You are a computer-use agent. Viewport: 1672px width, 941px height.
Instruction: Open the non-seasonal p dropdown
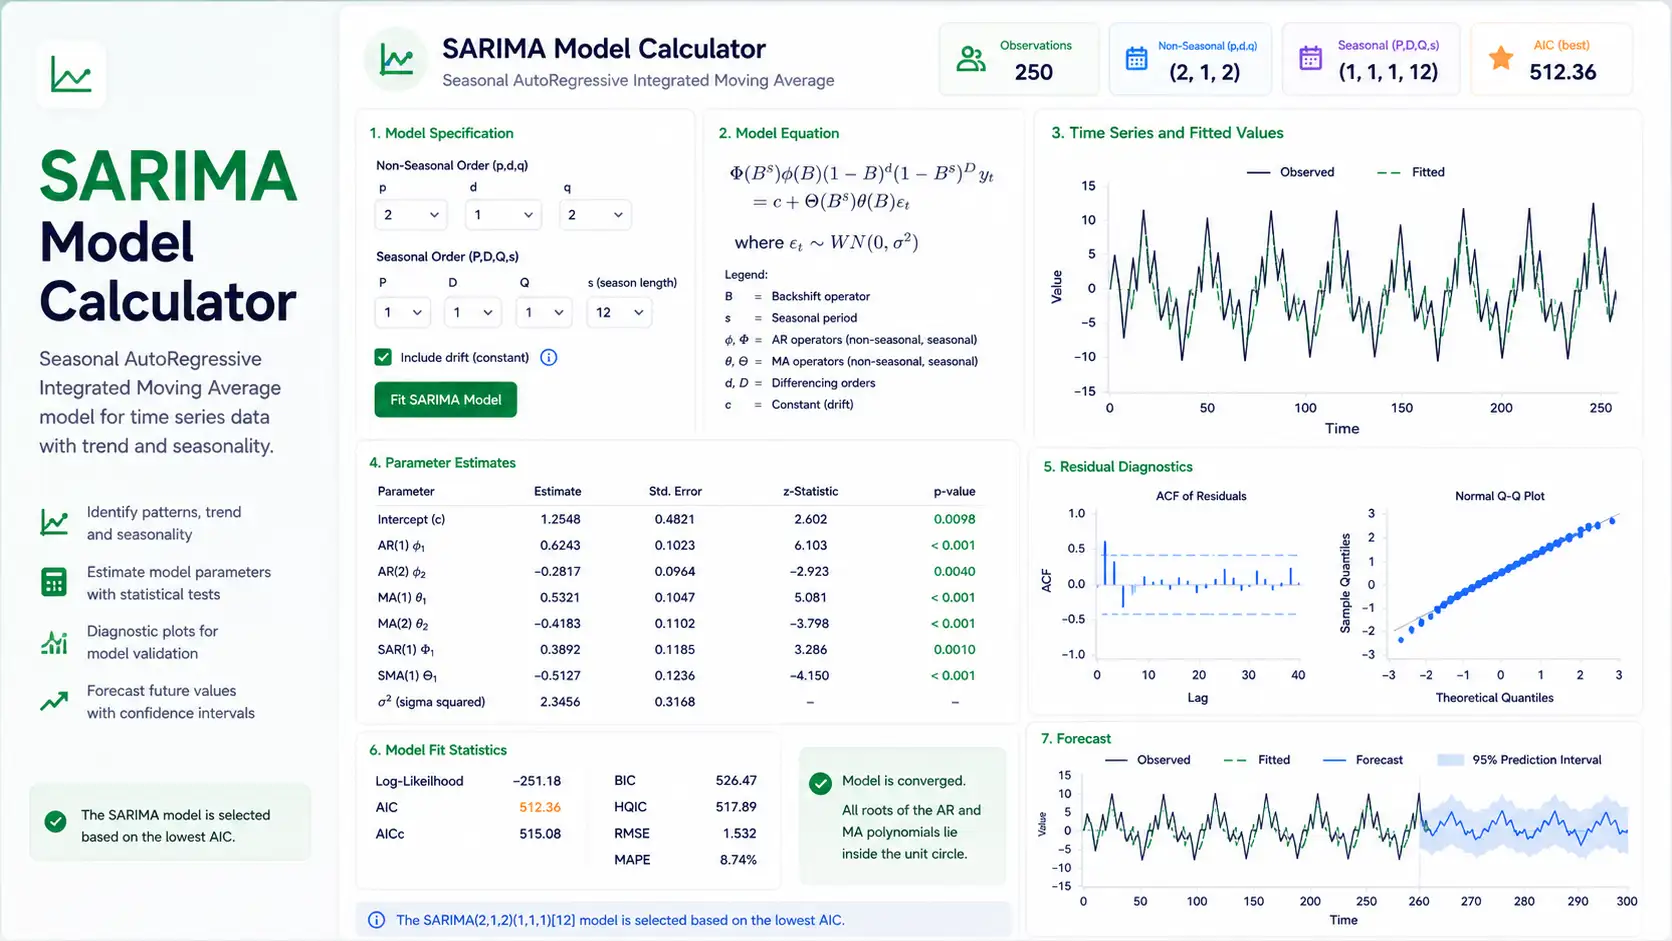tap(411, 215)
